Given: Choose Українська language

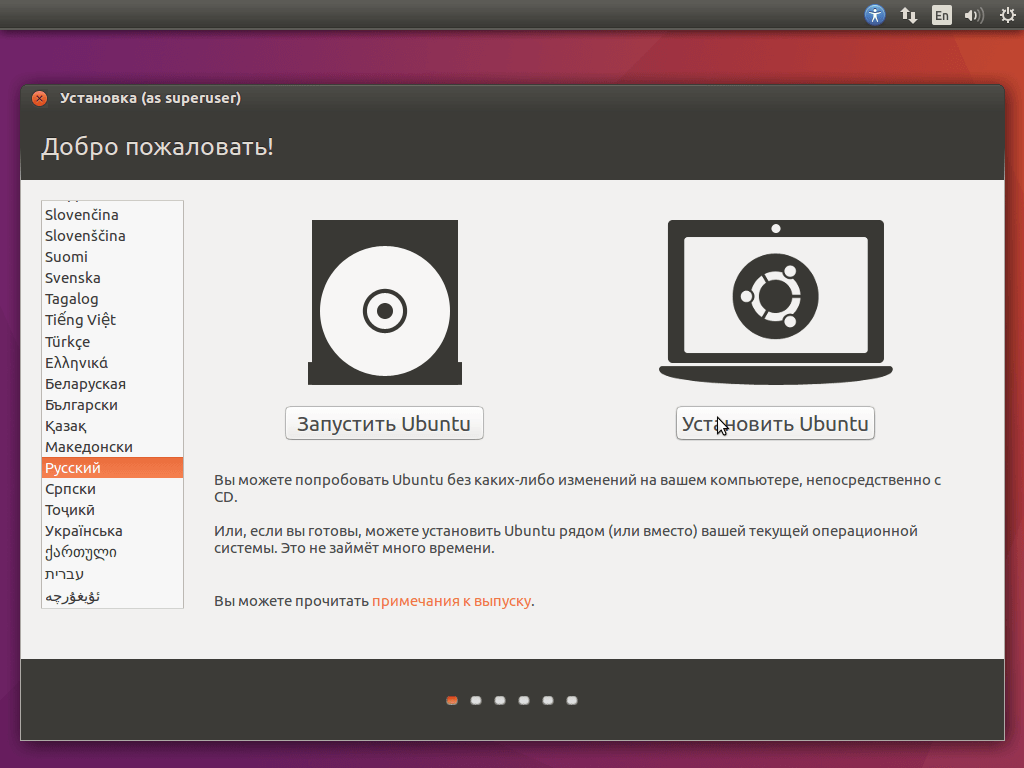Looking at the screenshot, I should [112, 531].
